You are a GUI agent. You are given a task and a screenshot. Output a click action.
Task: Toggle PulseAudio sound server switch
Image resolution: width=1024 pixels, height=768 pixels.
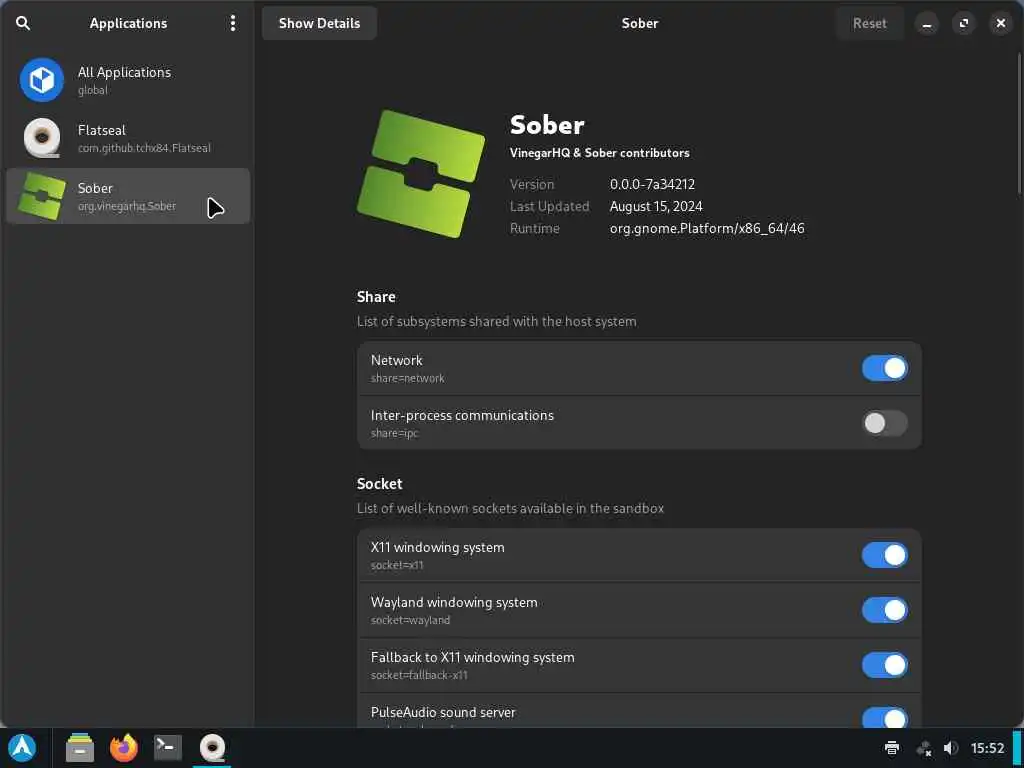point(884,717)
